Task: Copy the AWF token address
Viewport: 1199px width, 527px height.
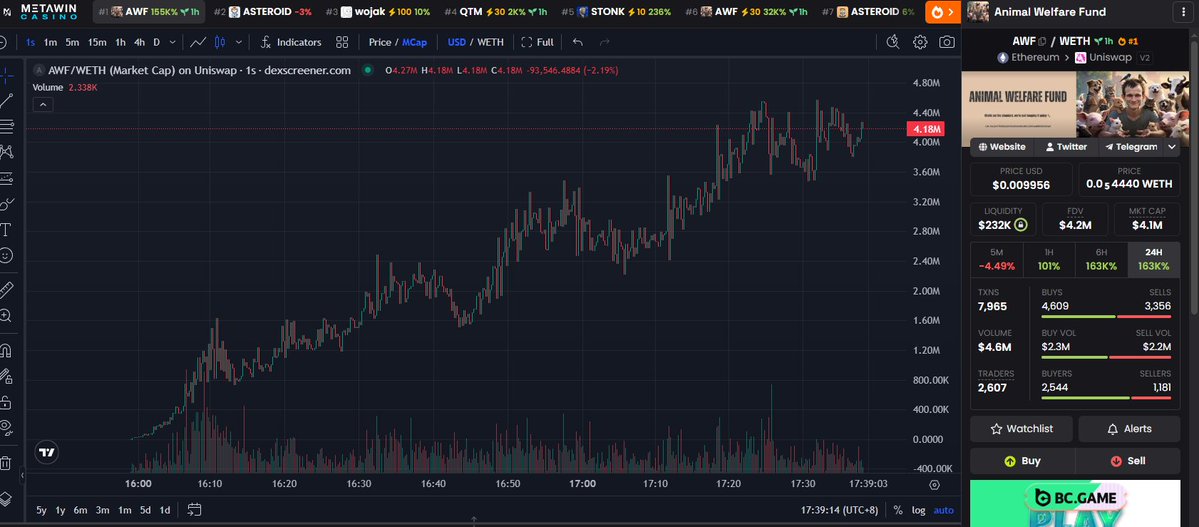Action: click(x=1041, y=41)
